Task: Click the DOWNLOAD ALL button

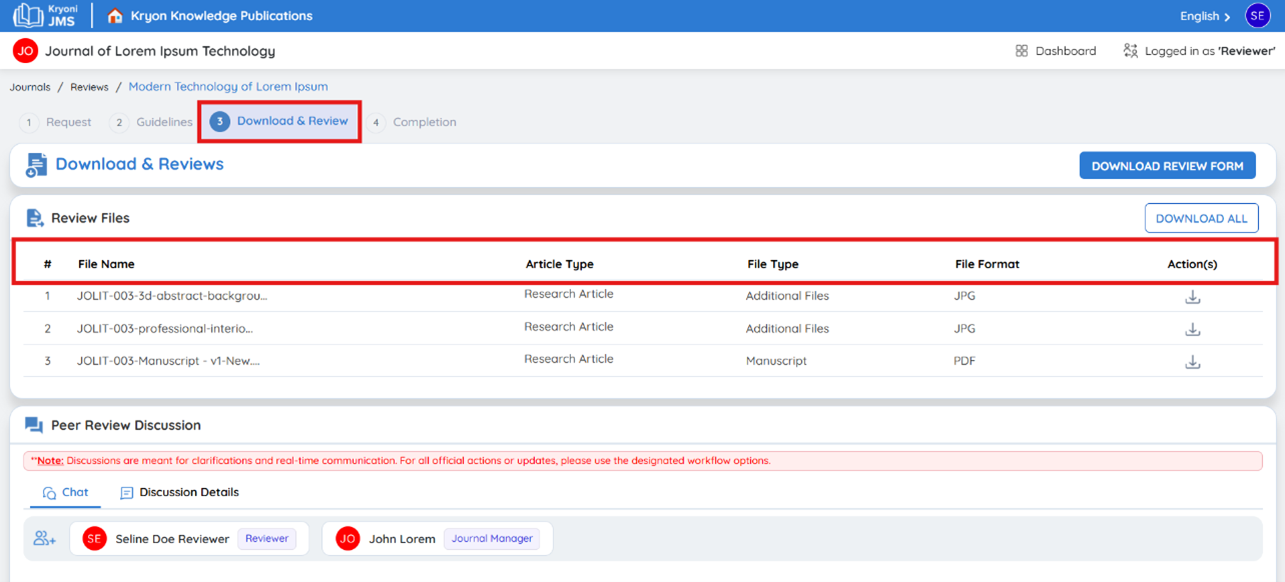Action: (1201, 218)
